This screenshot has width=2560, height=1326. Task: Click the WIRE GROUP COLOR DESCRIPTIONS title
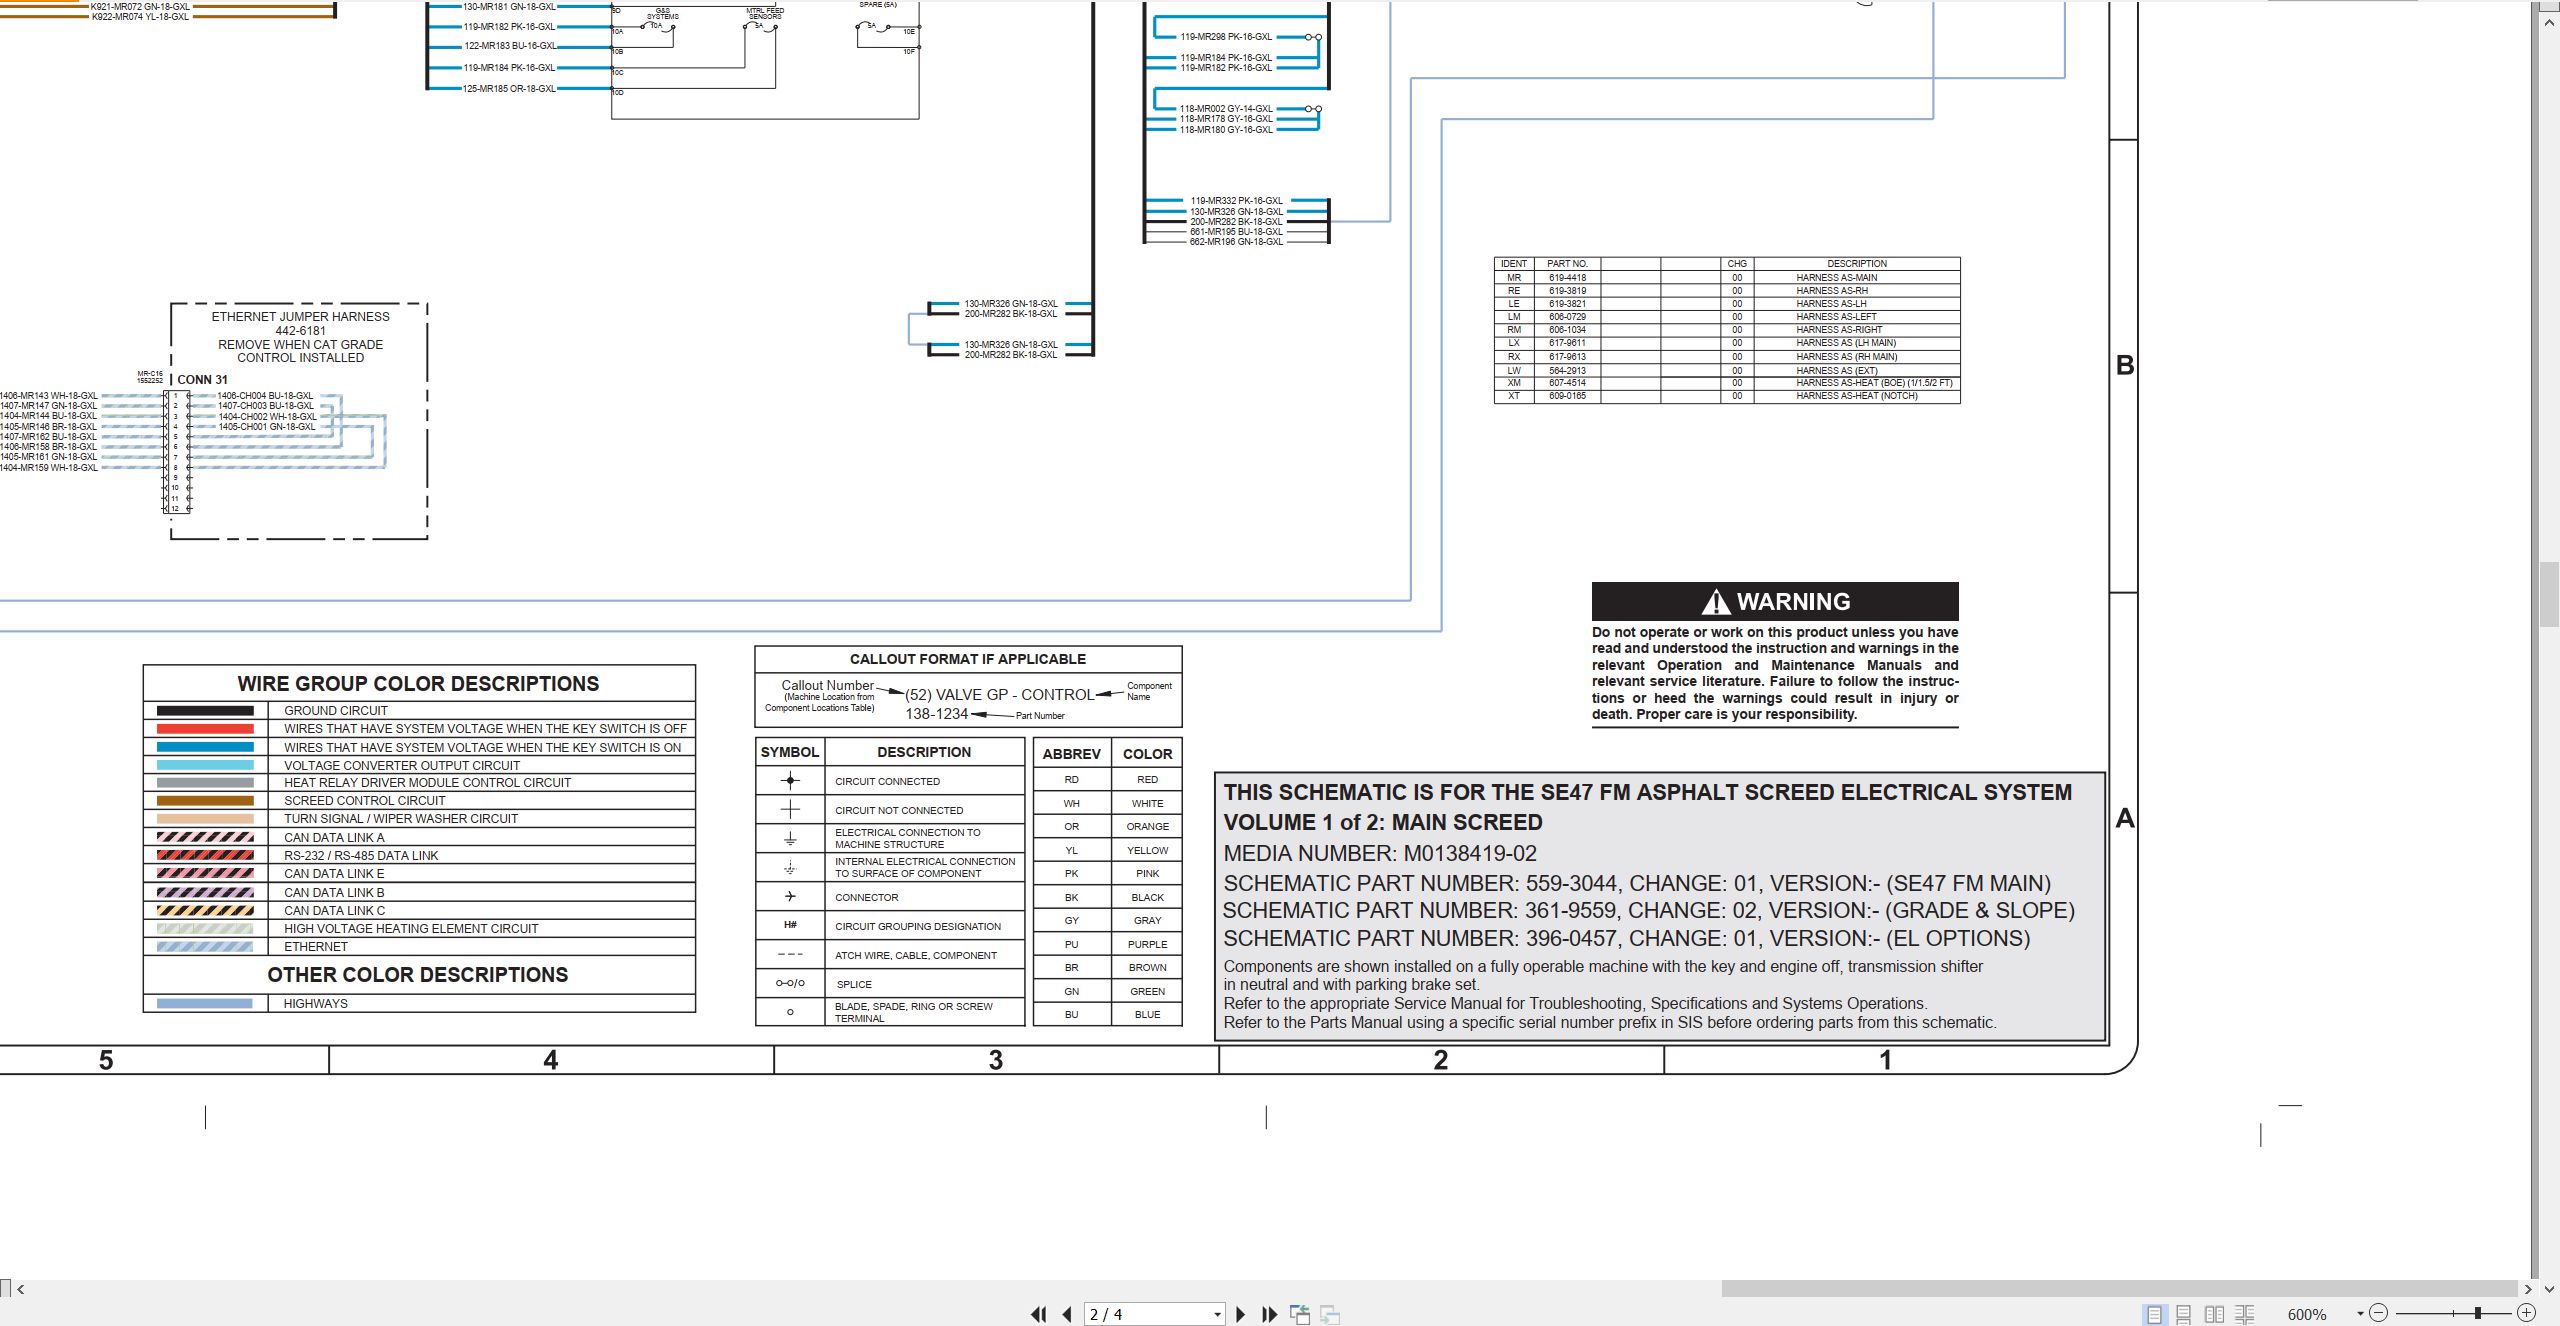[418, 684]
